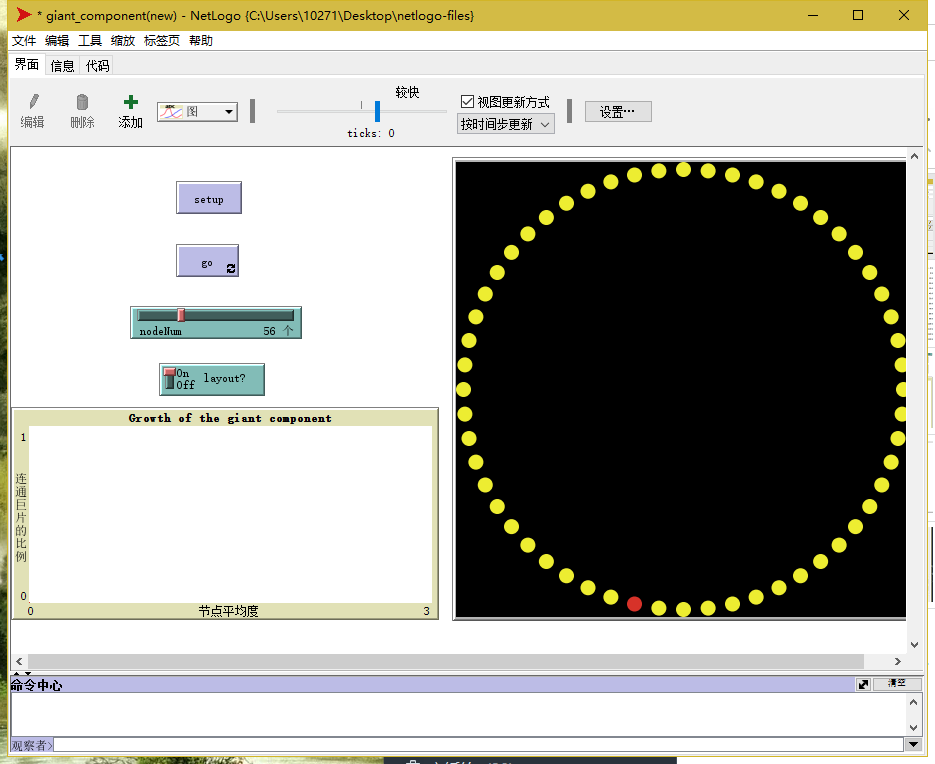The image size is (935, 764).
Task: Click the command center pop-out icon
Action: [x=862, y=684]
